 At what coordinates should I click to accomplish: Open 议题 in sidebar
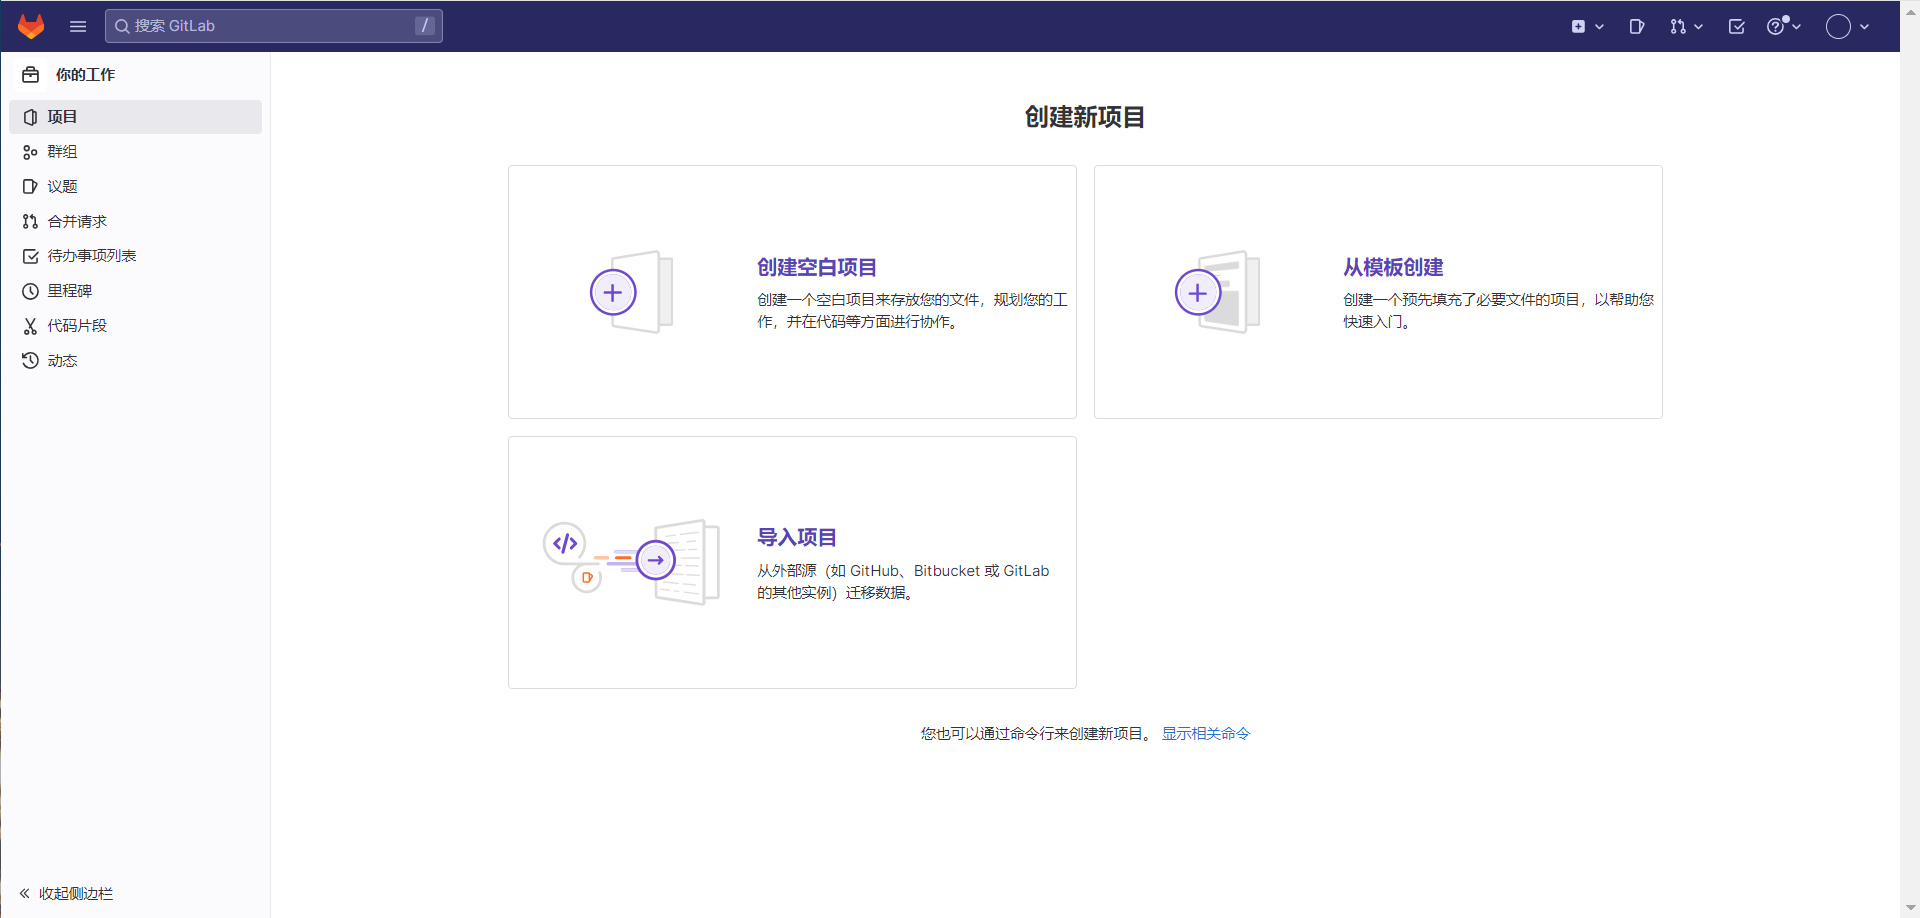(x=135, y=187)
